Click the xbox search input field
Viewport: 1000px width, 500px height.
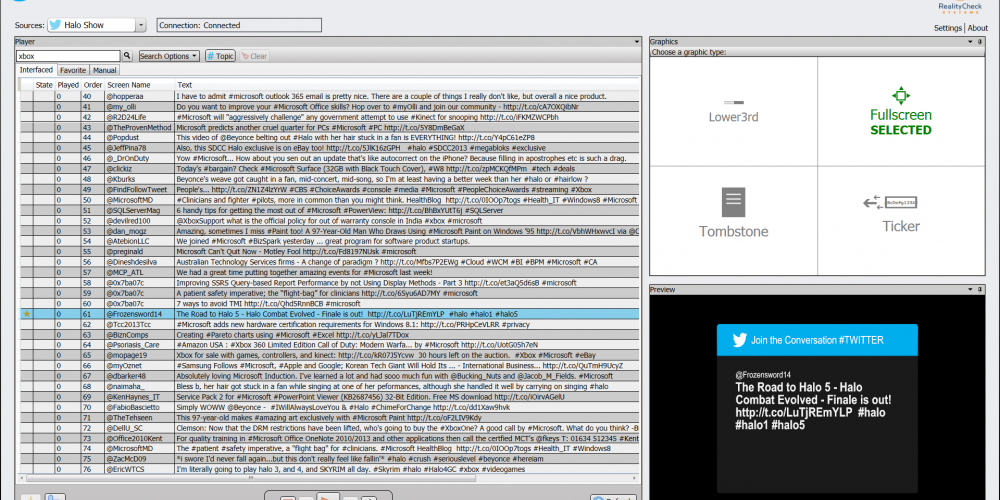(68, 56)
